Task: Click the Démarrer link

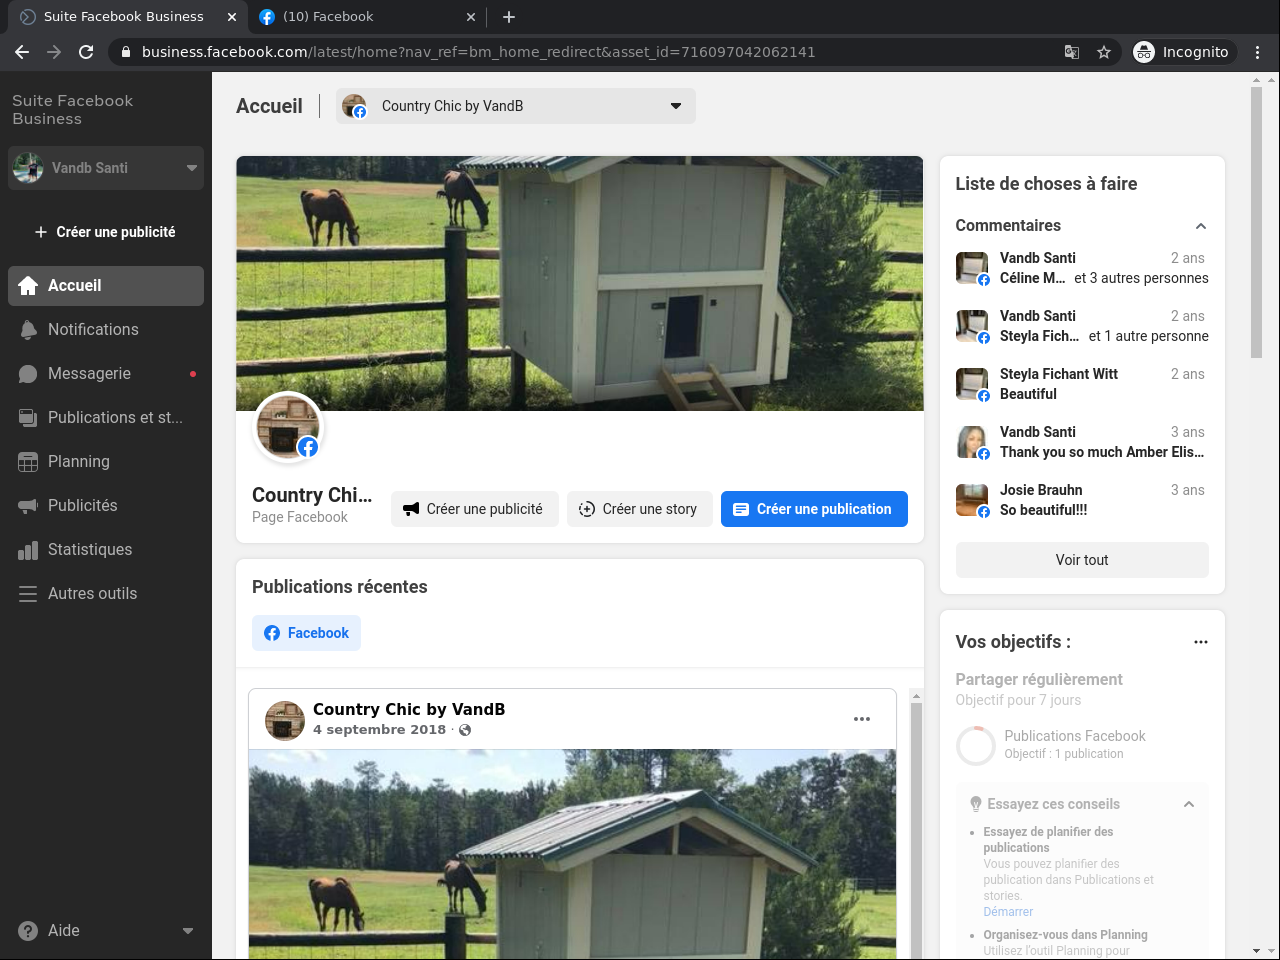Action: [x=1008, y=912]
